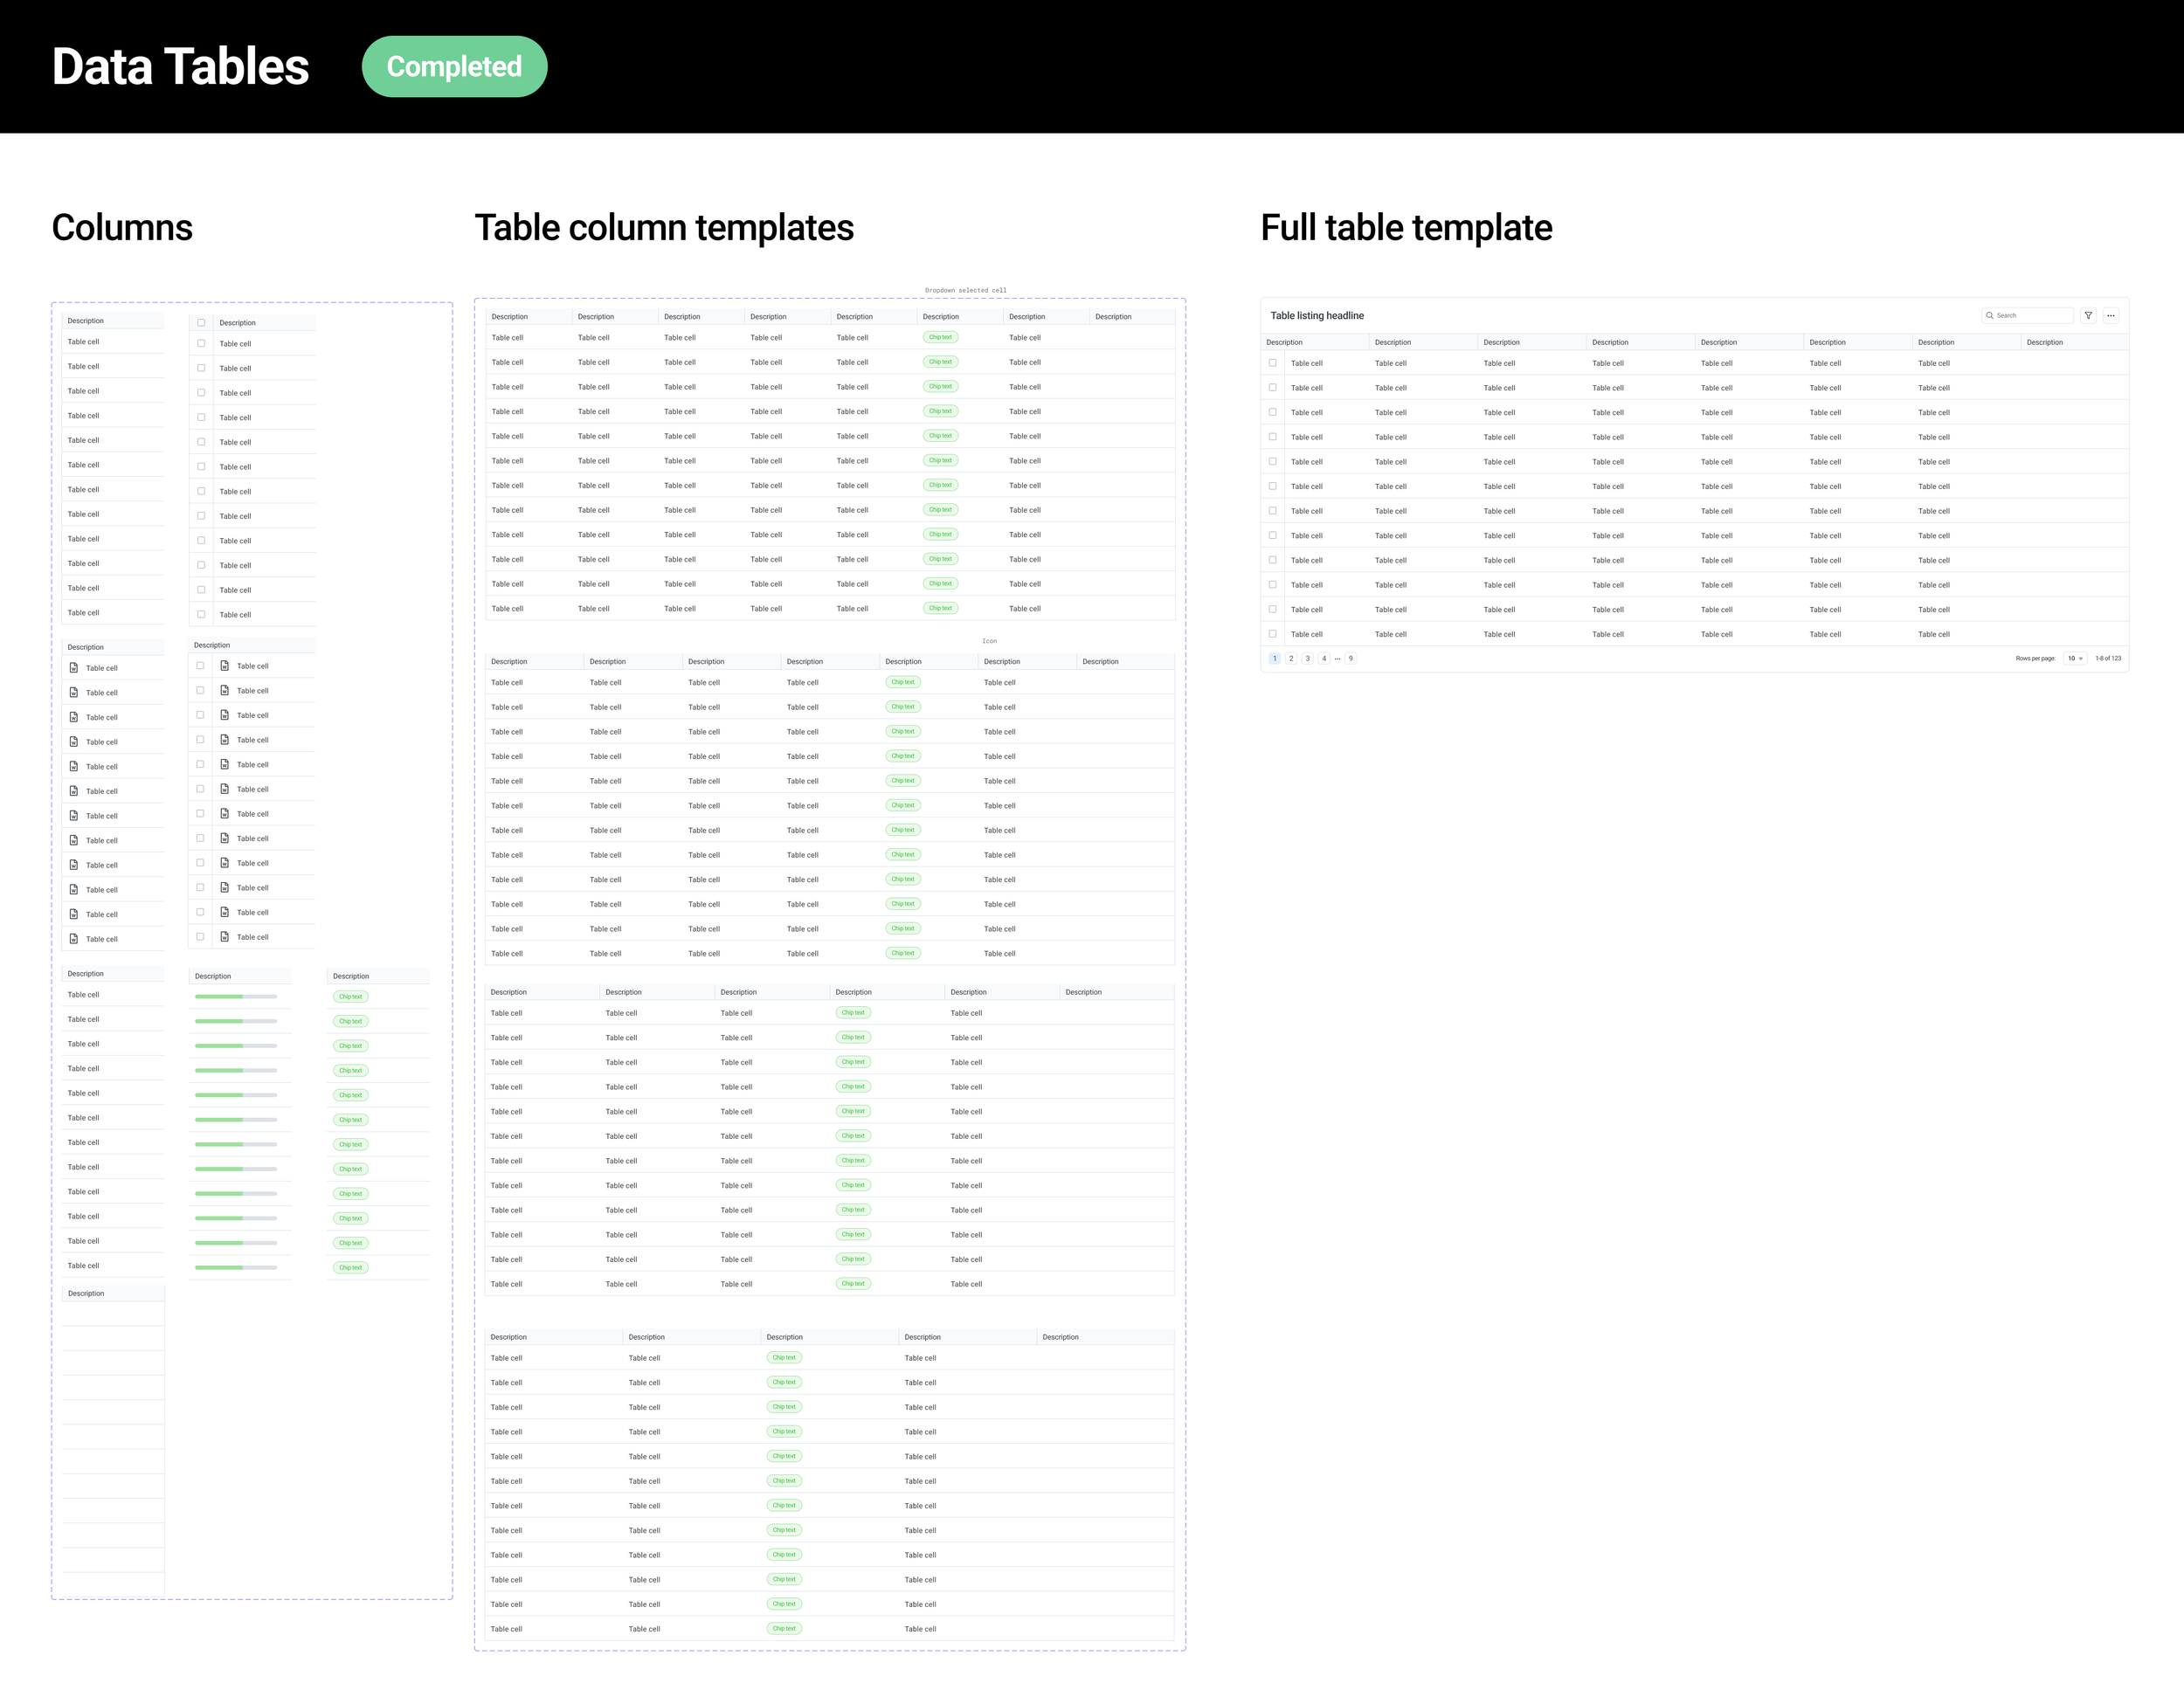Click the document icon in the checkbox column
Screen dimensions: 2184x1697
click(225, 666)
